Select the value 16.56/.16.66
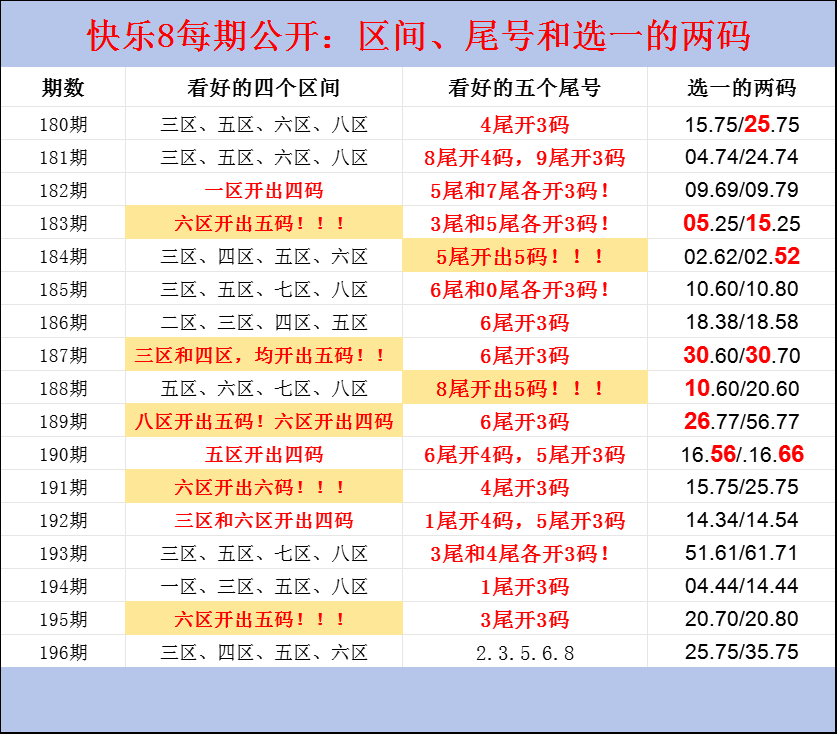837x734 pixels. pyautogui.click(x=742, y=454)
